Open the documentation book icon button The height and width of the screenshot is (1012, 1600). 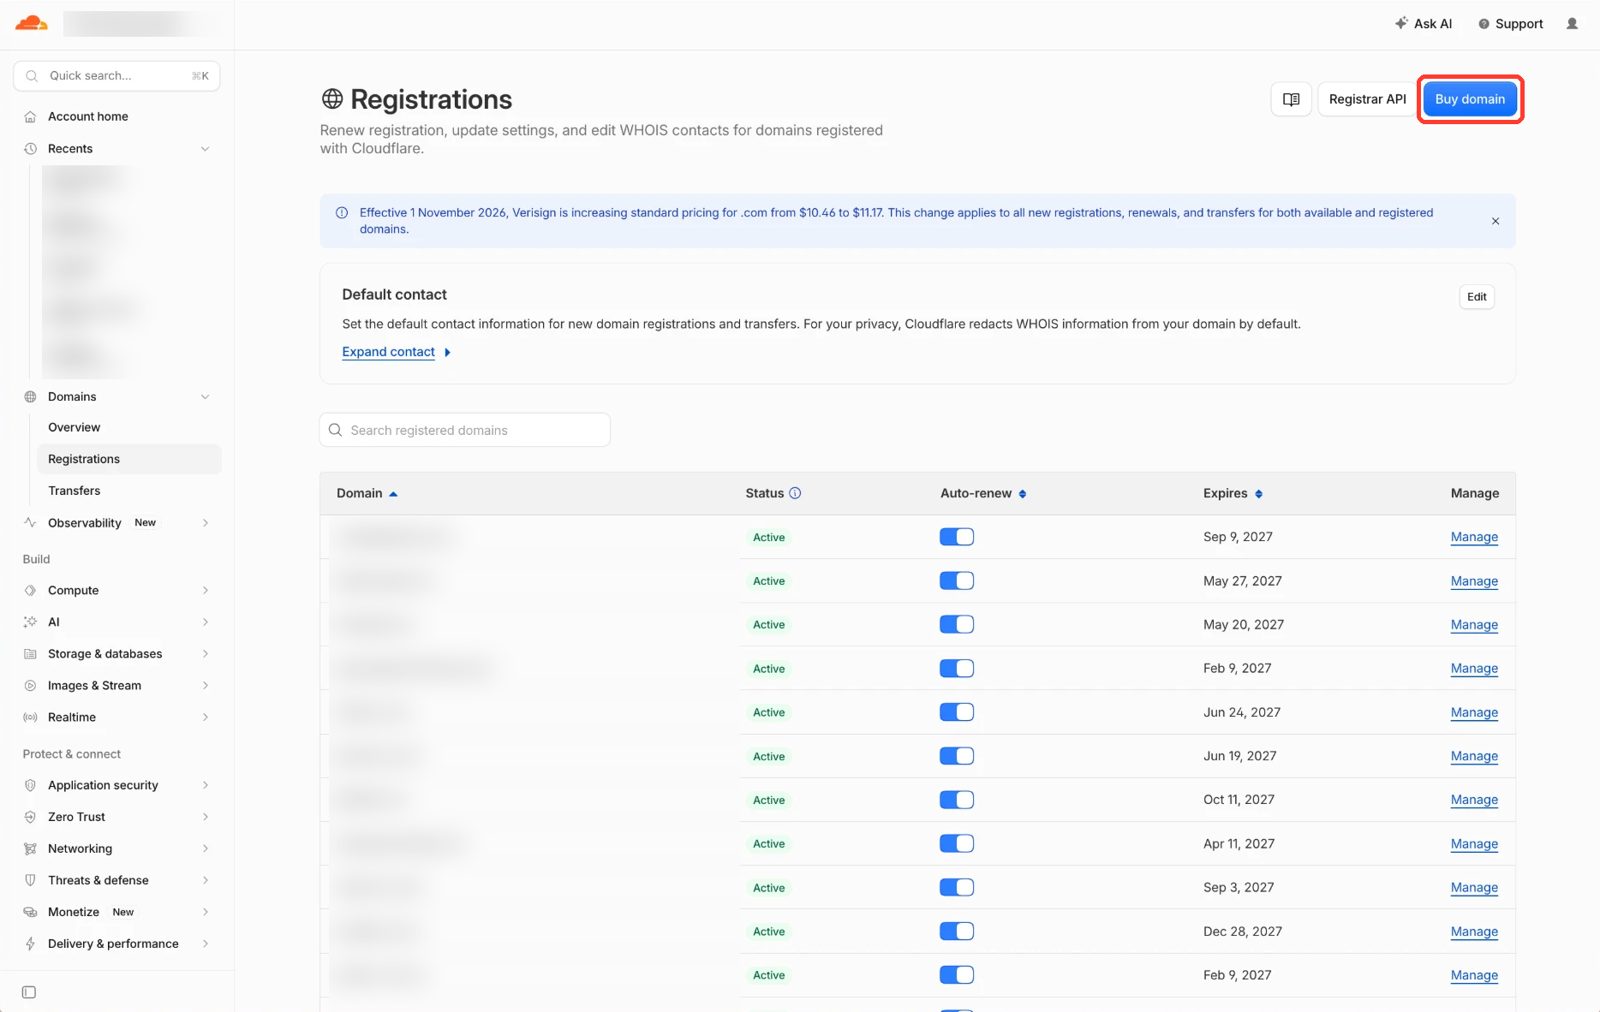point(1291,99)
